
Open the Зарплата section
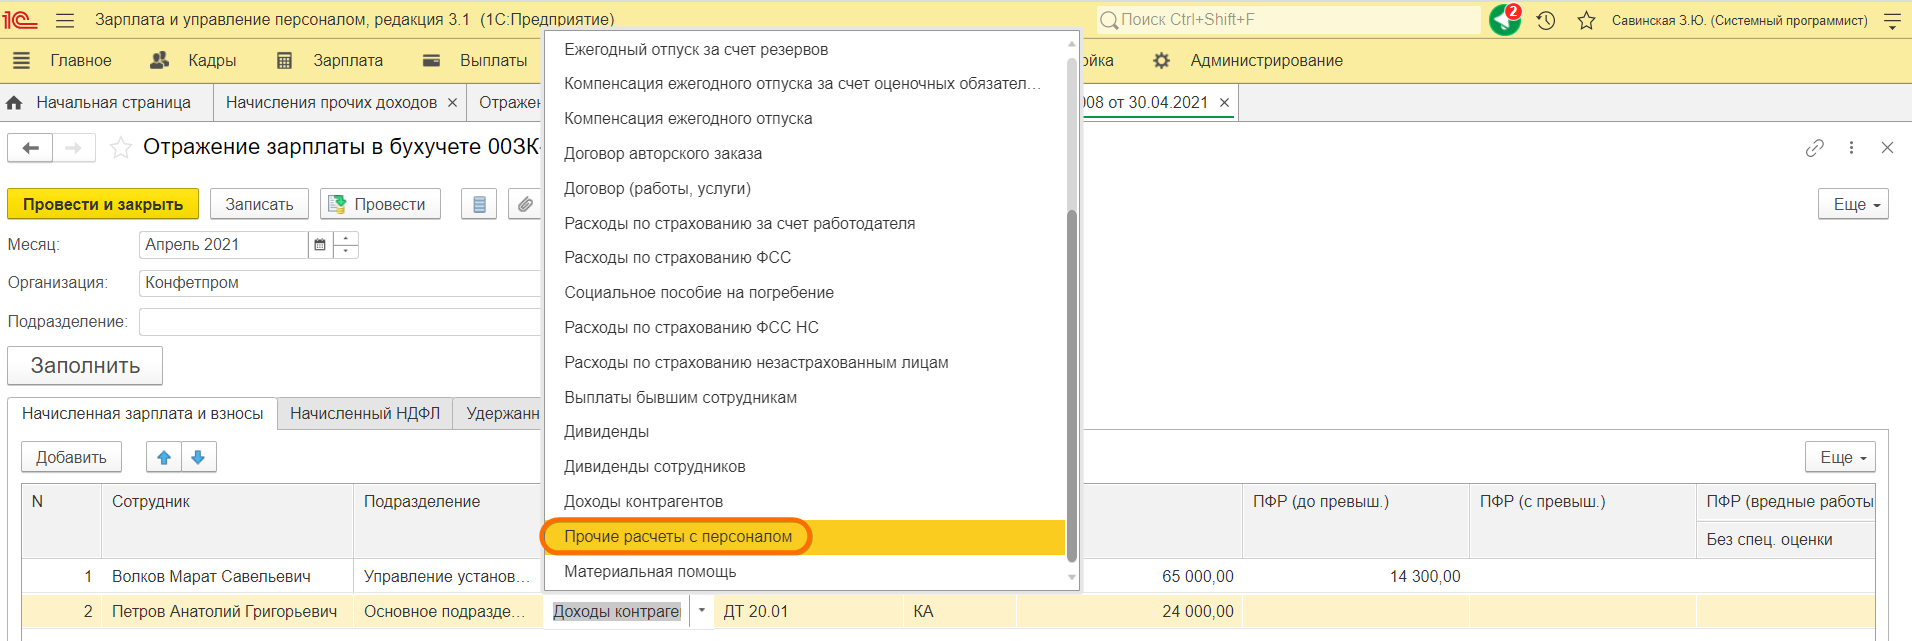tap(348, 61)
